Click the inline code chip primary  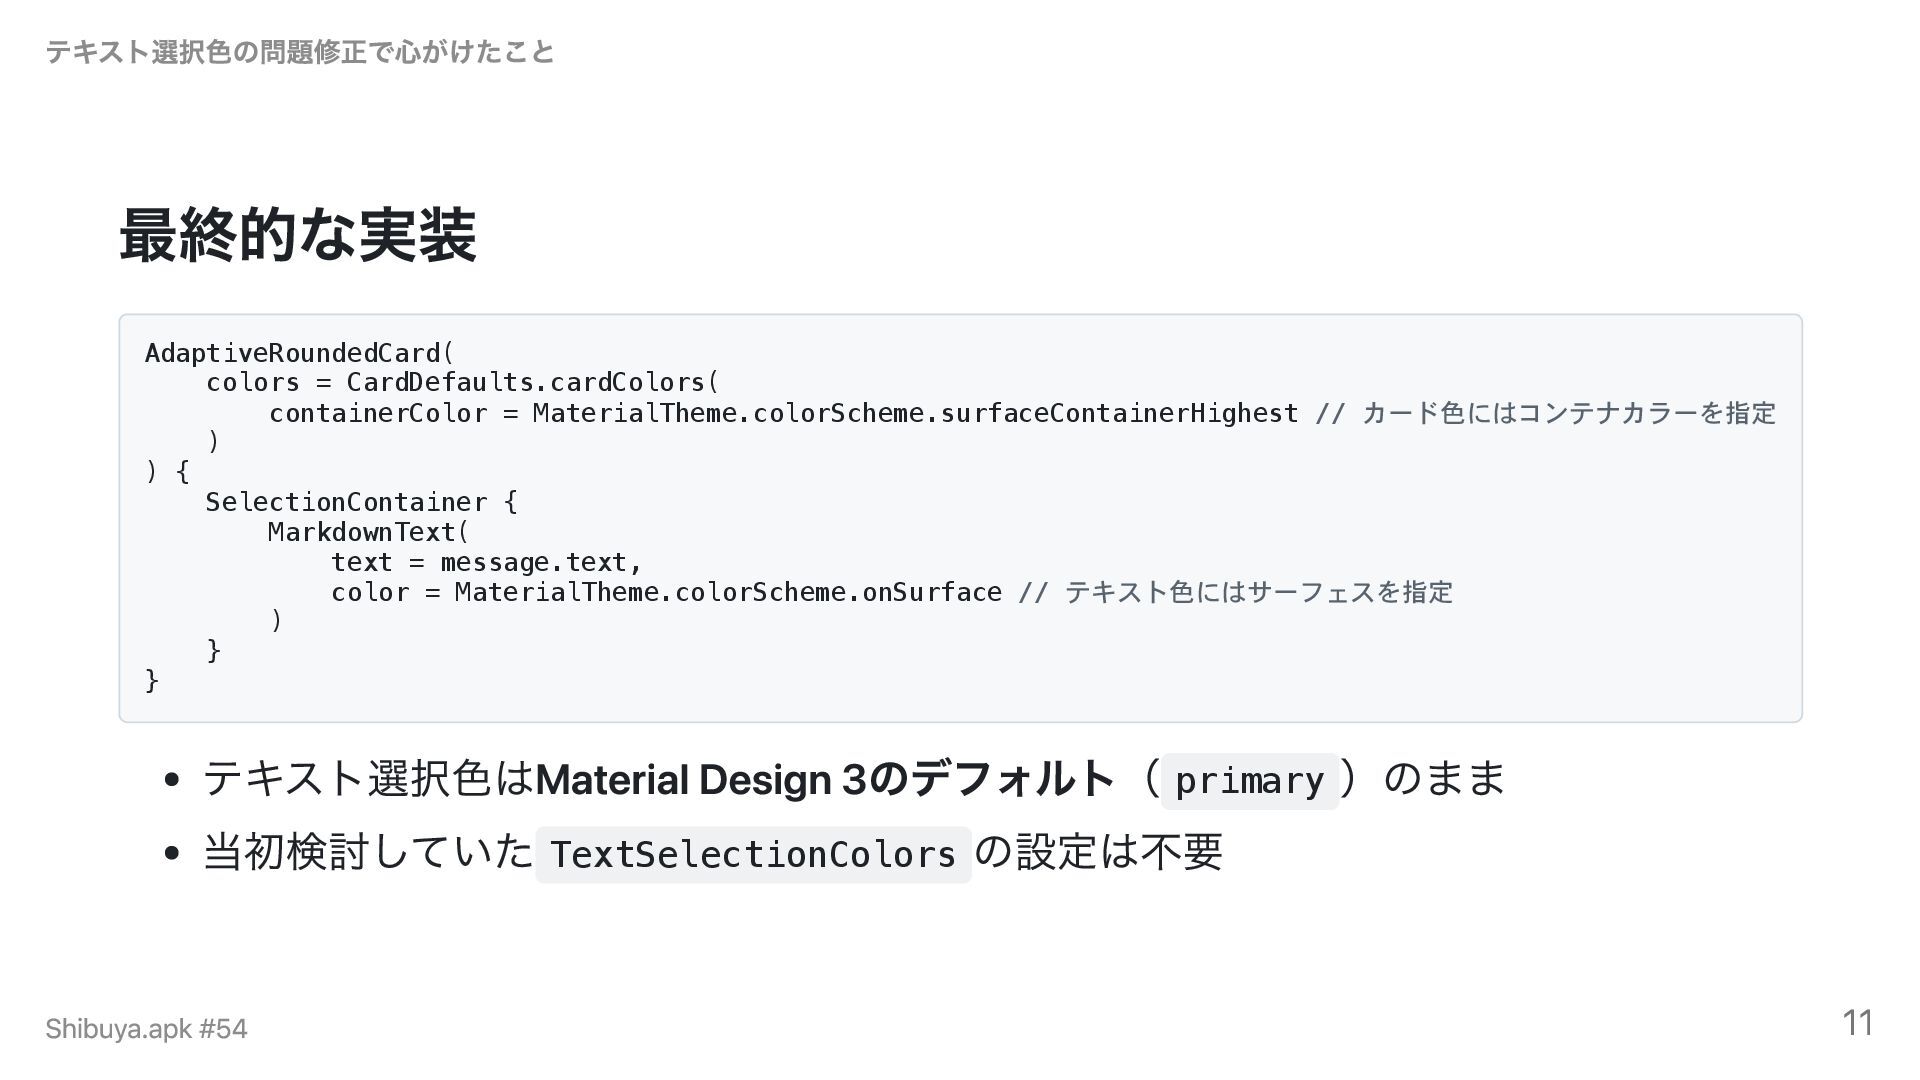(x=1249, y=780)
